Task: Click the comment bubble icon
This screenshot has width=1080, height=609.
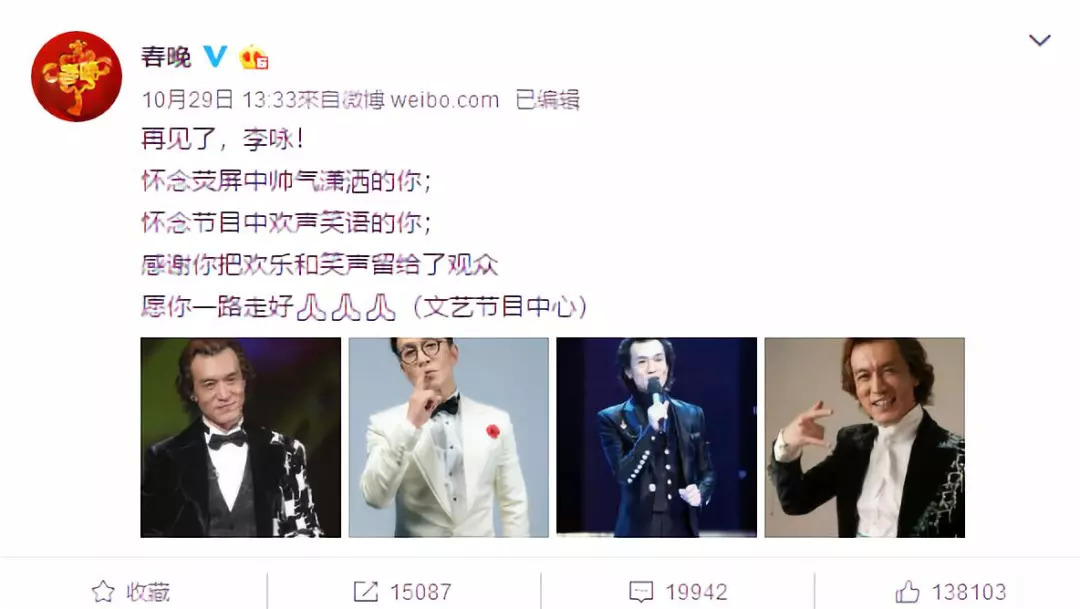Action: click(641, 591)
